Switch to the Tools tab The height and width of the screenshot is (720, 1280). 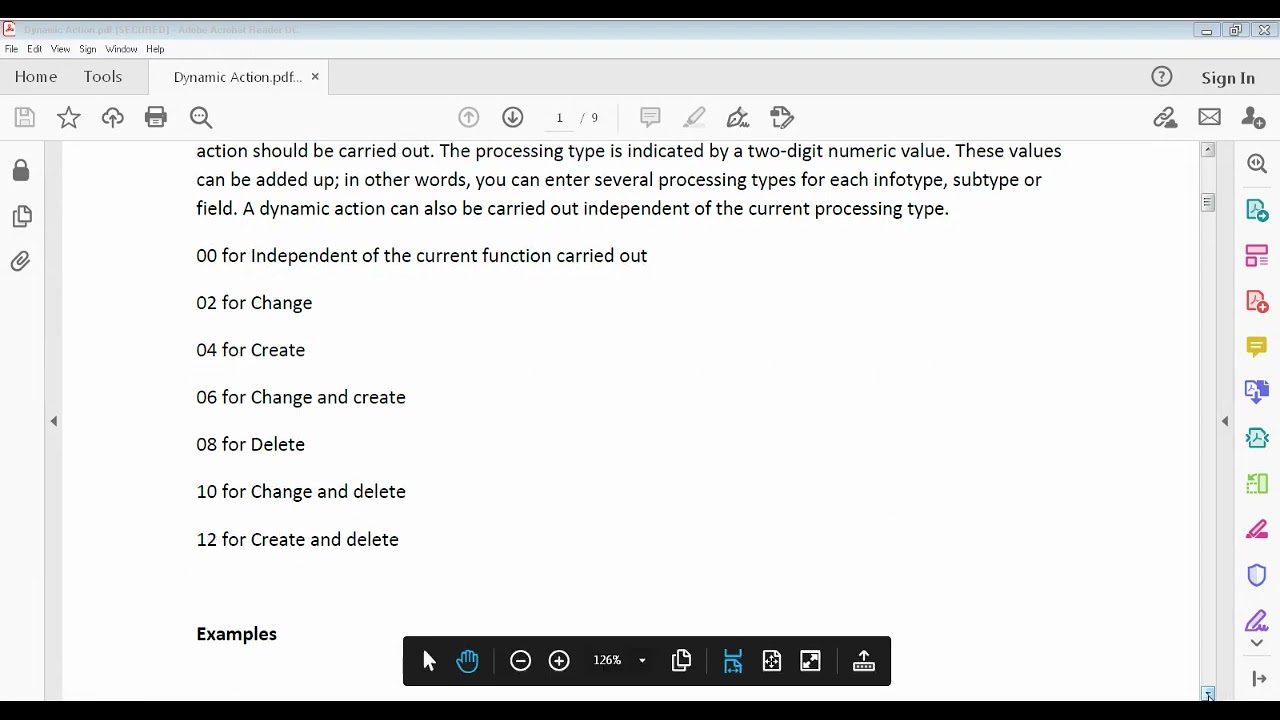[x=103, y=77]
